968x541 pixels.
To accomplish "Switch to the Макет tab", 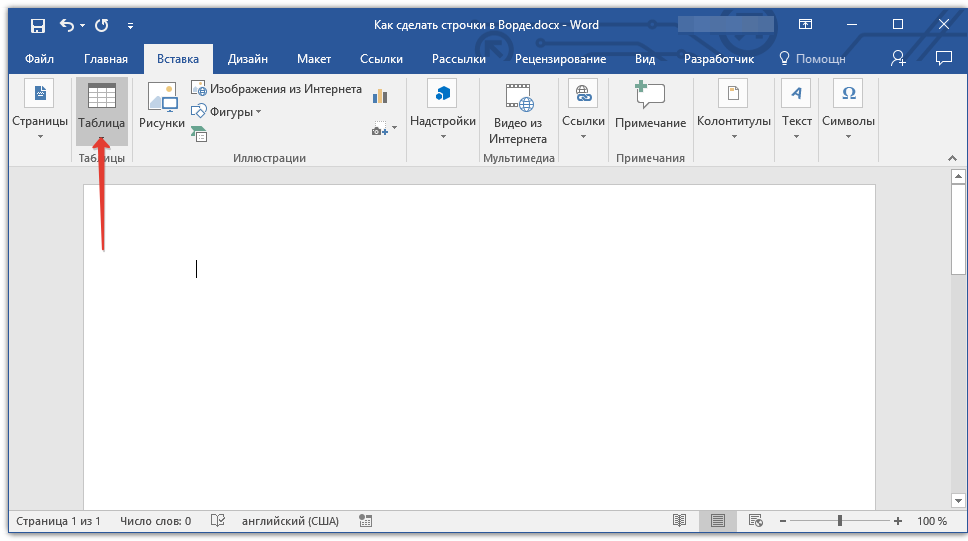I will (x=314, y=59).
